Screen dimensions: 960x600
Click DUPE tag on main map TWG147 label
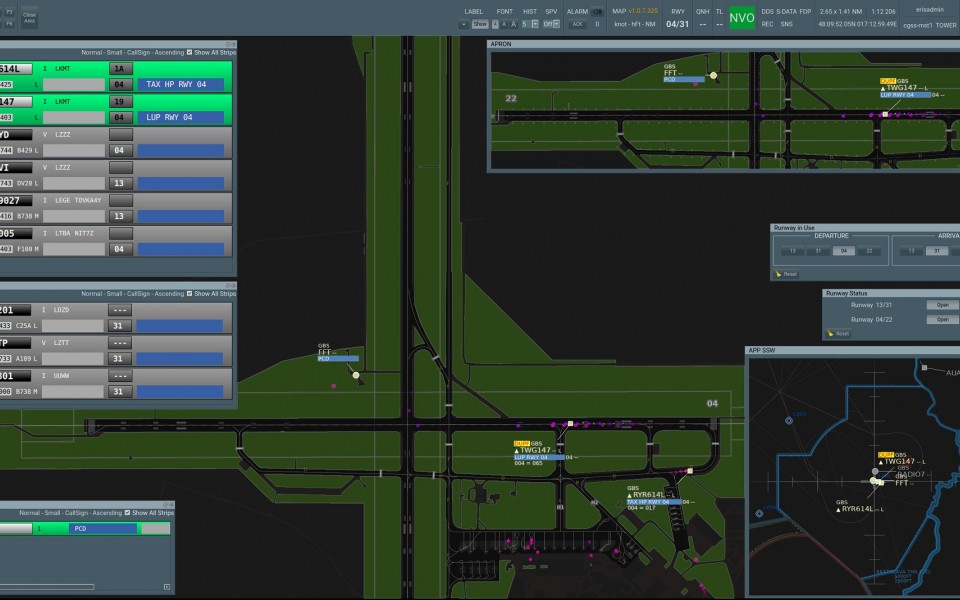521,443
